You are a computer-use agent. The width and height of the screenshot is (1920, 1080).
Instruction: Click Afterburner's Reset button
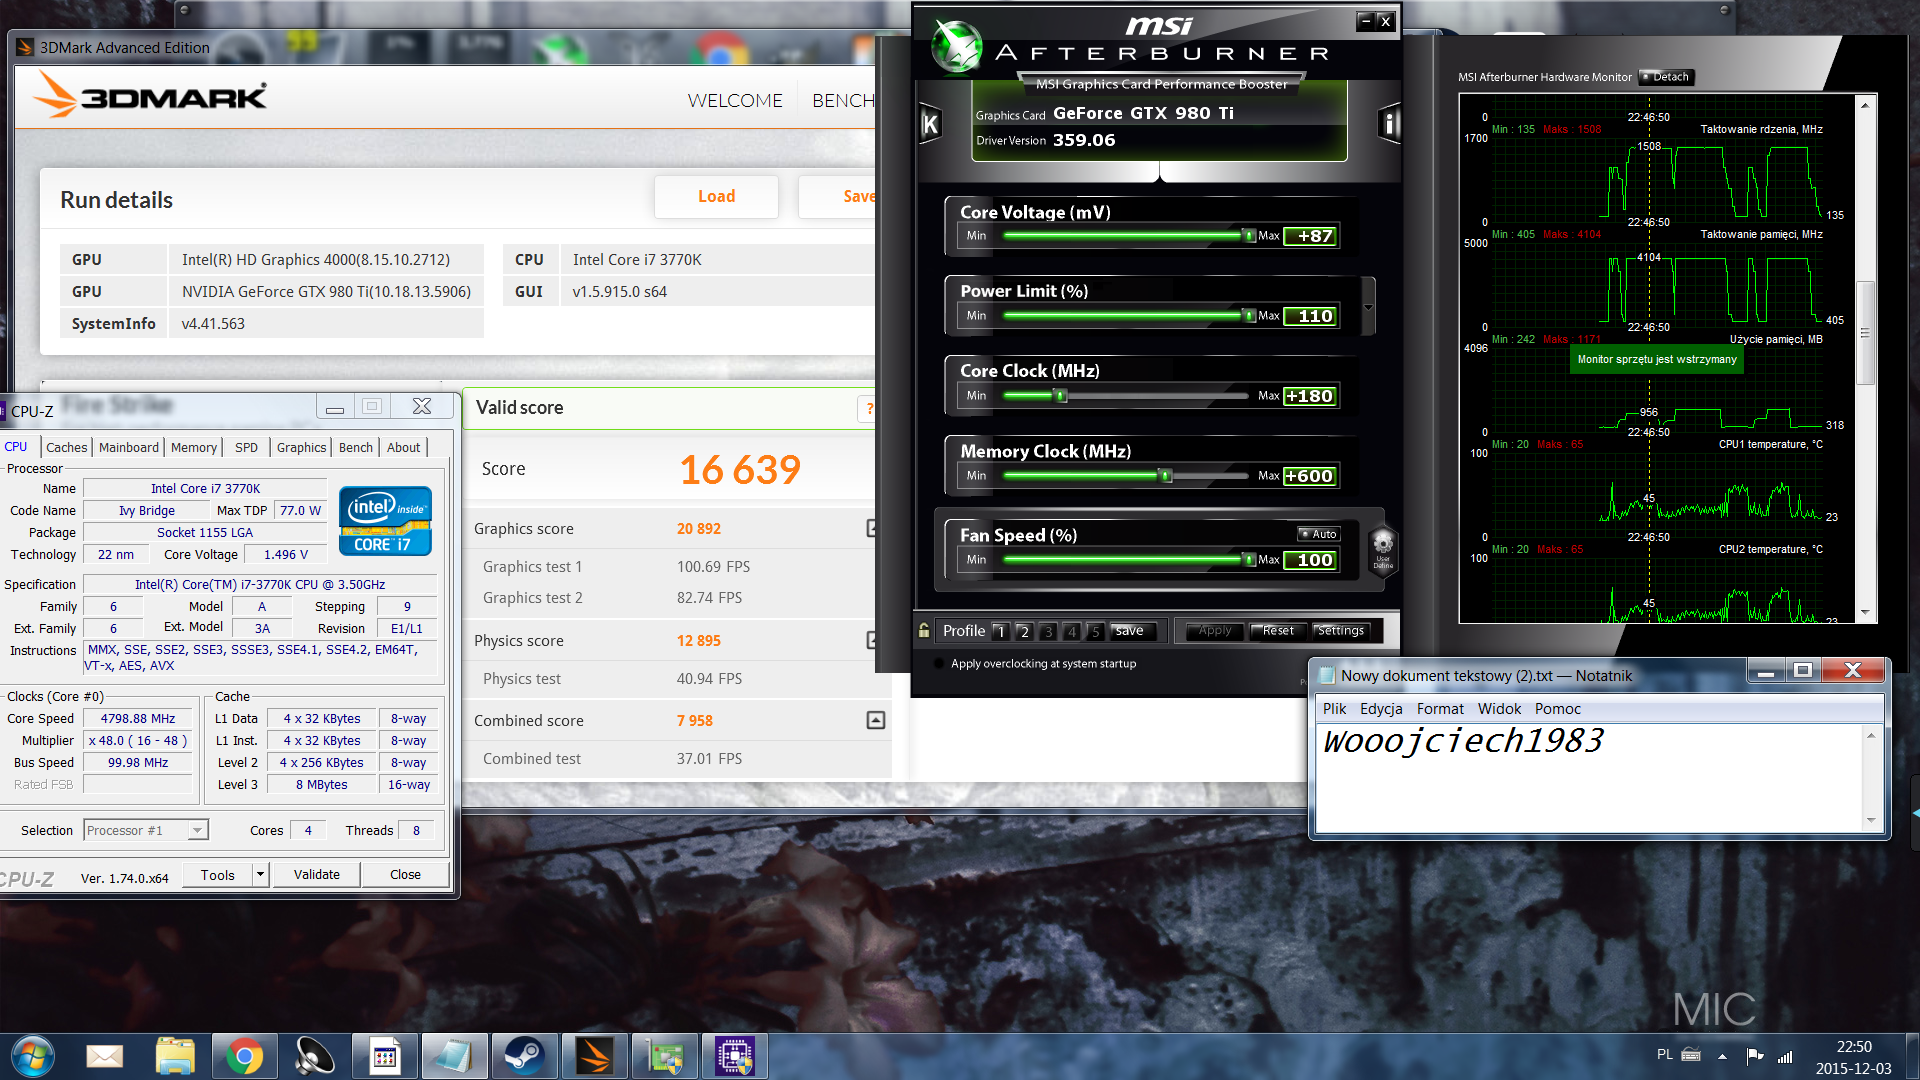(x=1278, y=631)
